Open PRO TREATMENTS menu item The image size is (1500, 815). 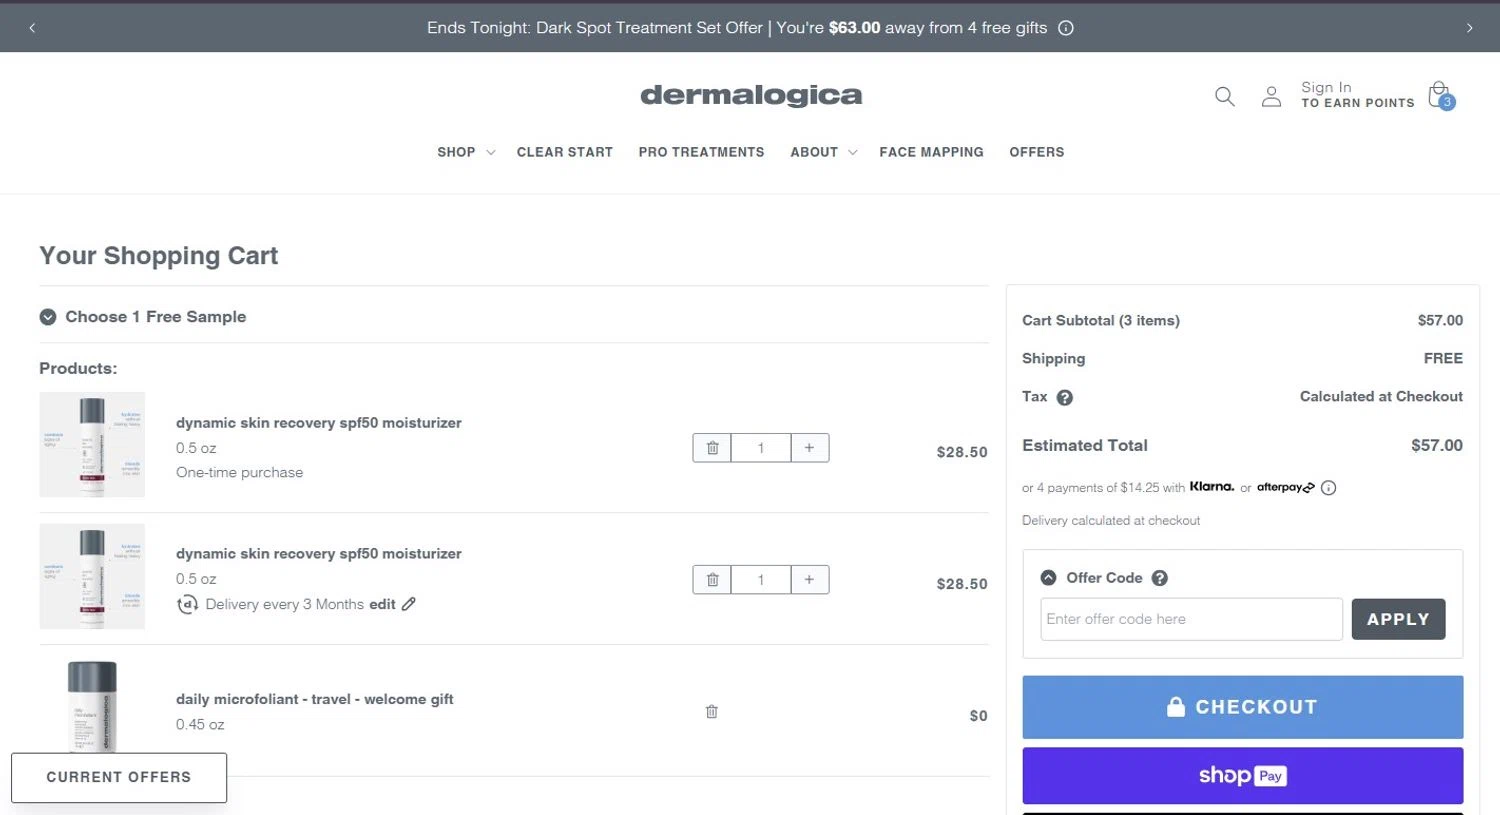point(701,152)
